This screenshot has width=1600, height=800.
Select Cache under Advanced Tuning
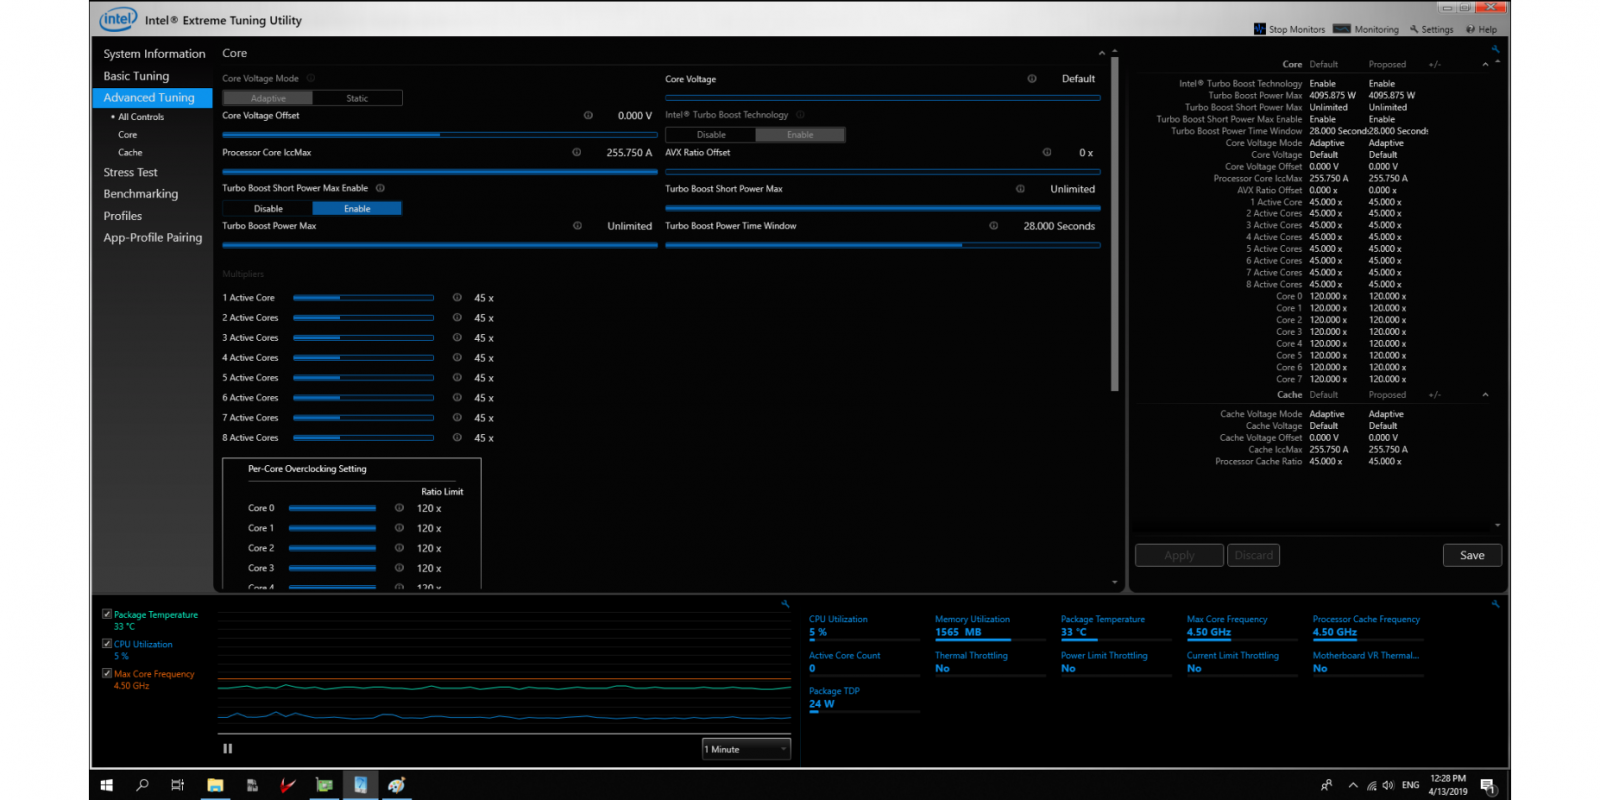coord(130,153)
